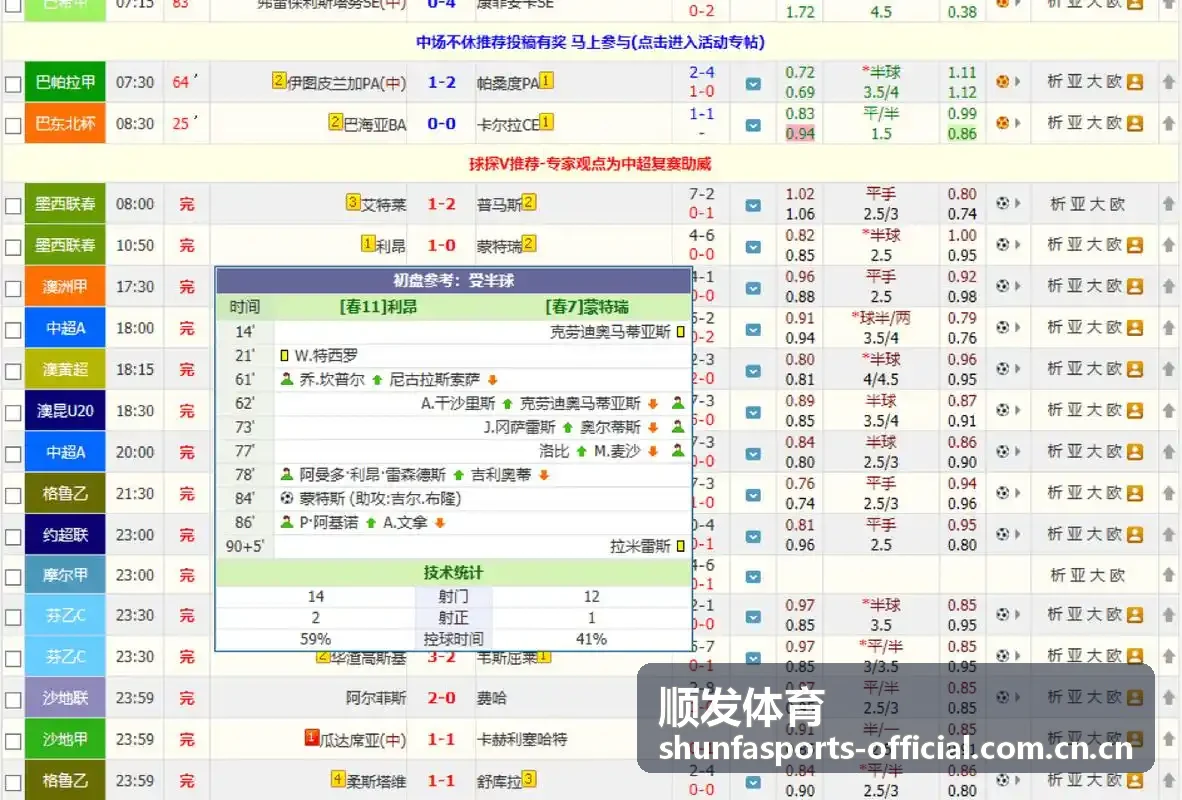Open 0-0 score of 巴海亚BA match
The image size is (1182, 800).
point(441,124)
